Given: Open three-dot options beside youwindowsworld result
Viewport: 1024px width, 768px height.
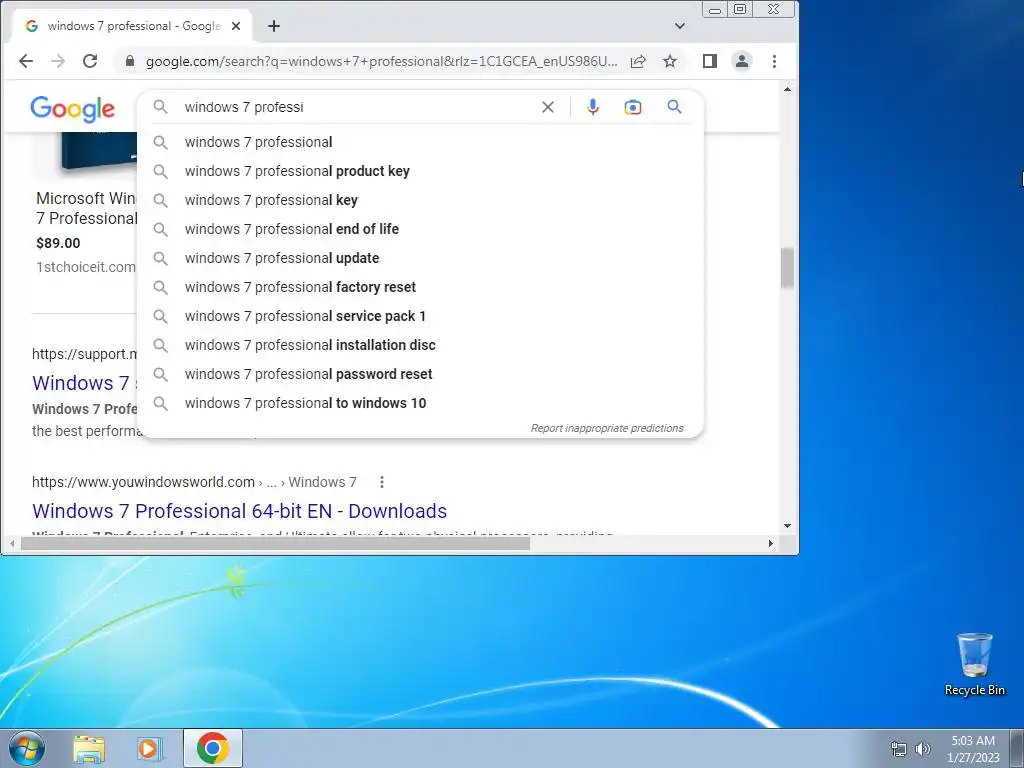Looking at the screenshot, I should 382,482.
